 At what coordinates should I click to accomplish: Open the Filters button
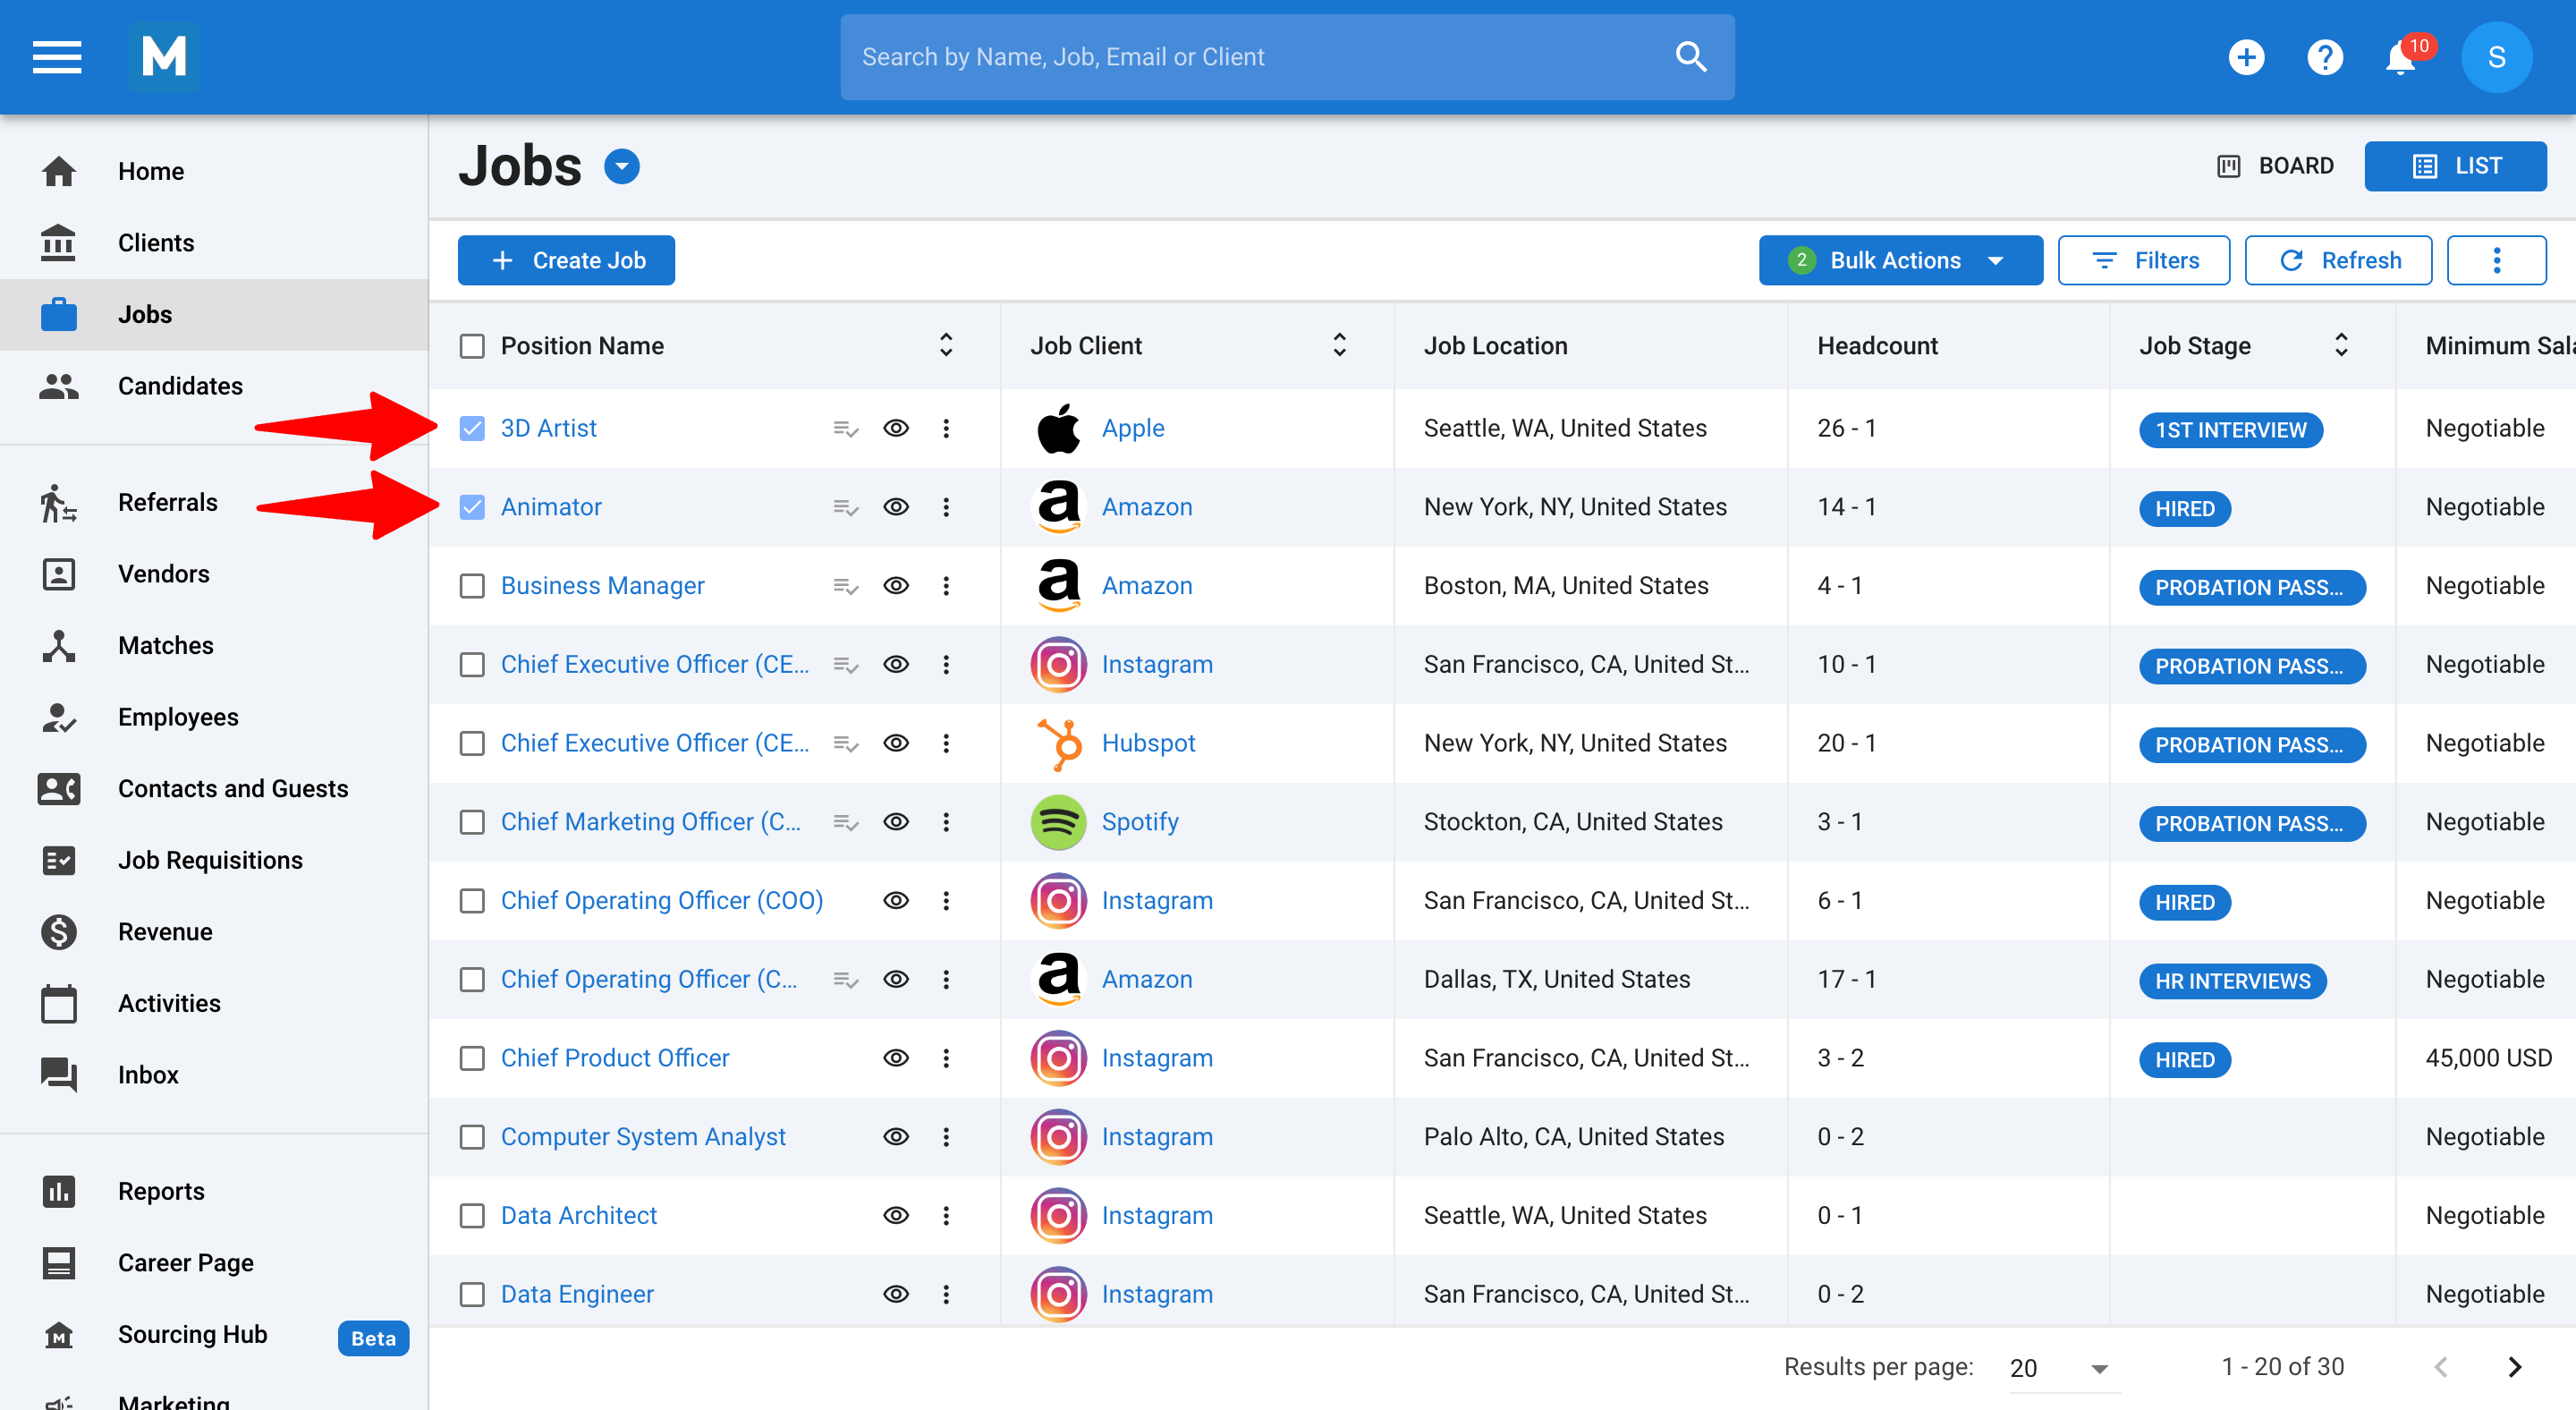pos(2143,260)
